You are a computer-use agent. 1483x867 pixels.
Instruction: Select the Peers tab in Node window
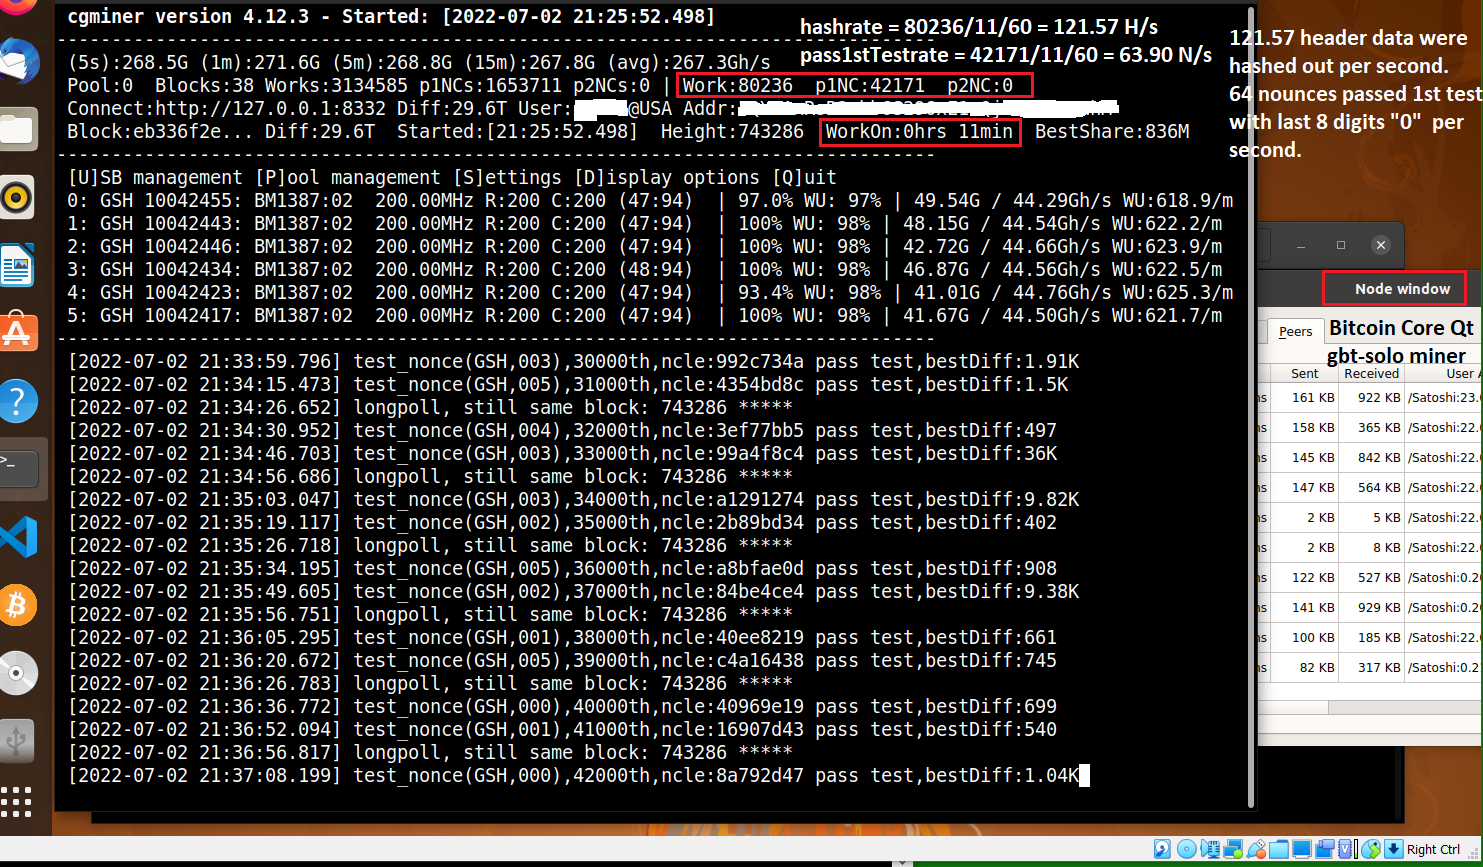(1295, 332)
